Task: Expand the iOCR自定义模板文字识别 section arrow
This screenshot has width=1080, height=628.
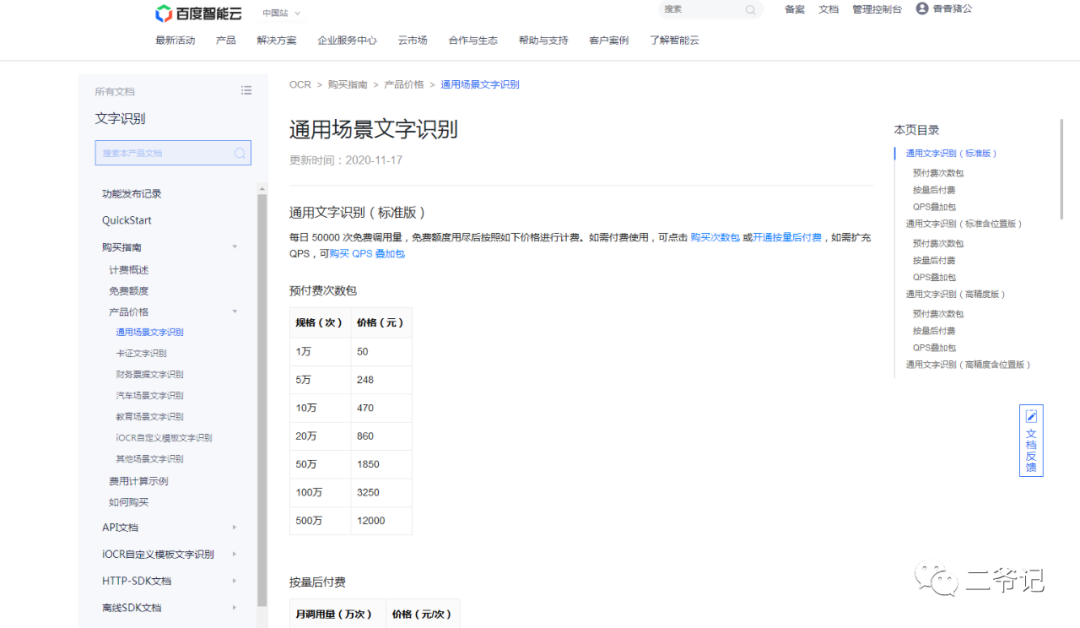Action: click(235, 554)
